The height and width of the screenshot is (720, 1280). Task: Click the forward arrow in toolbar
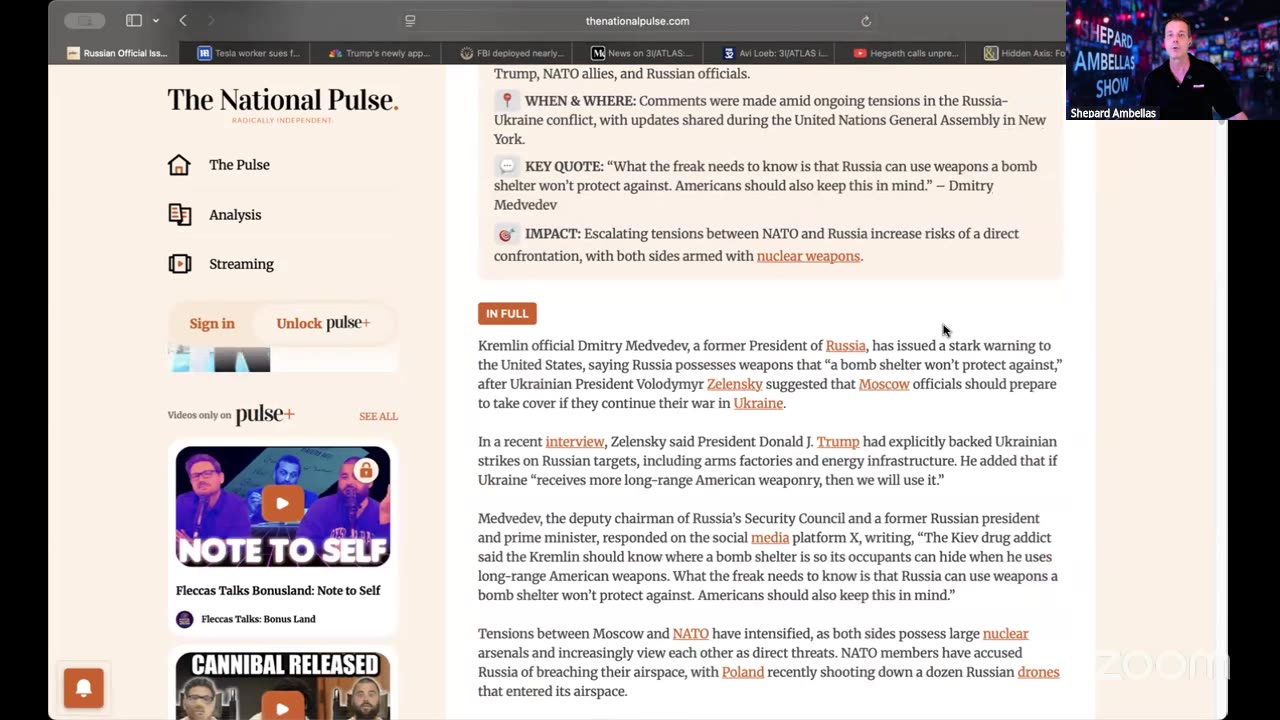tap(210, 20)
